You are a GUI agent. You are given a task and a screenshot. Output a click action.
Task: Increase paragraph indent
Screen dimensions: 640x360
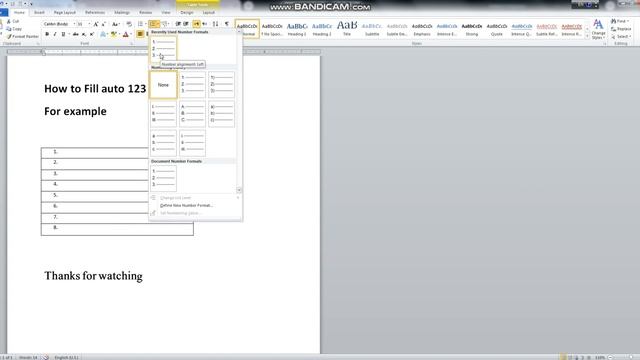(186, 24)
